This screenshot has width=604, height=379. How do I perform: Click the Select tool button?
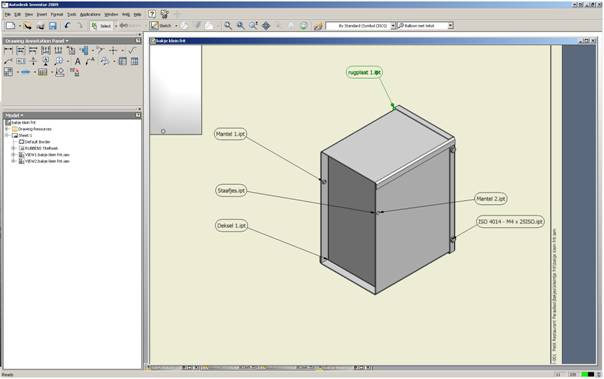click(102, 26)
